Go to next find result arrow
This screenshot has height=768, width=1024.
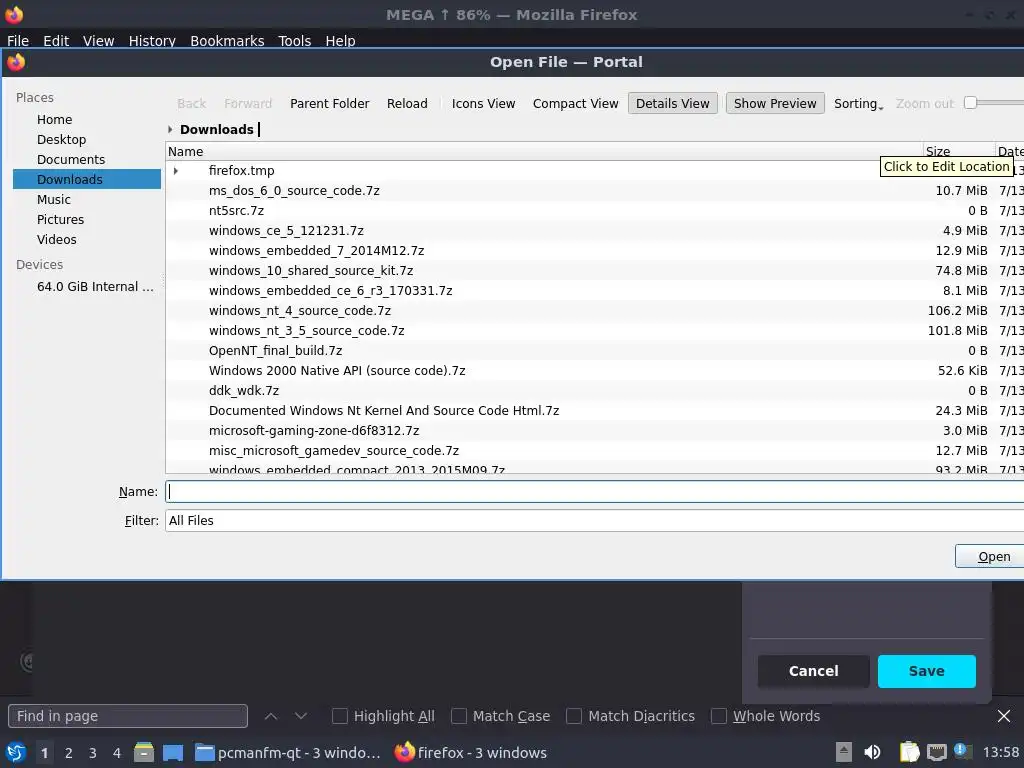pos(301,716)
